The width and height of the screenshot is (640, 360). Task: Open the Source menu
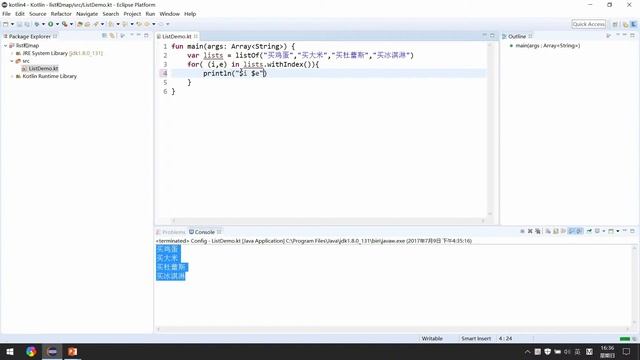tap(38, 14)
